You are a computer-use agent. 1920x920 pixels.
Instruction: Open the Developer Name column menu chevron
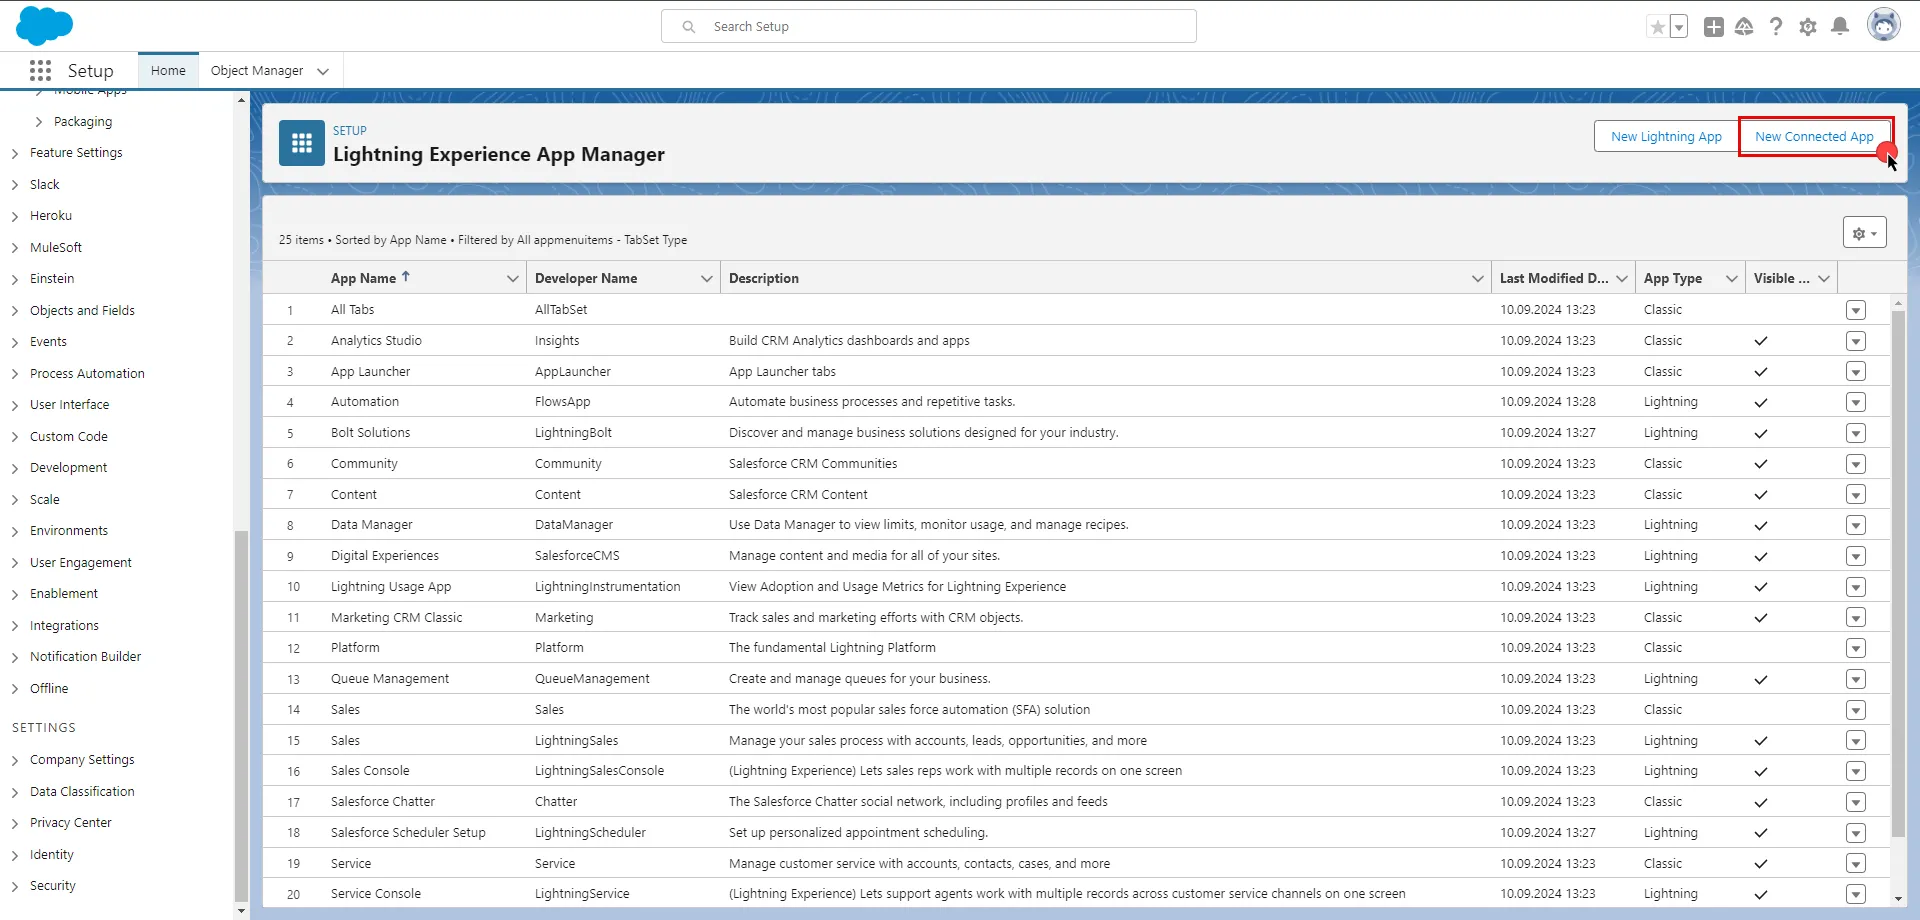[x=706, y=279]
